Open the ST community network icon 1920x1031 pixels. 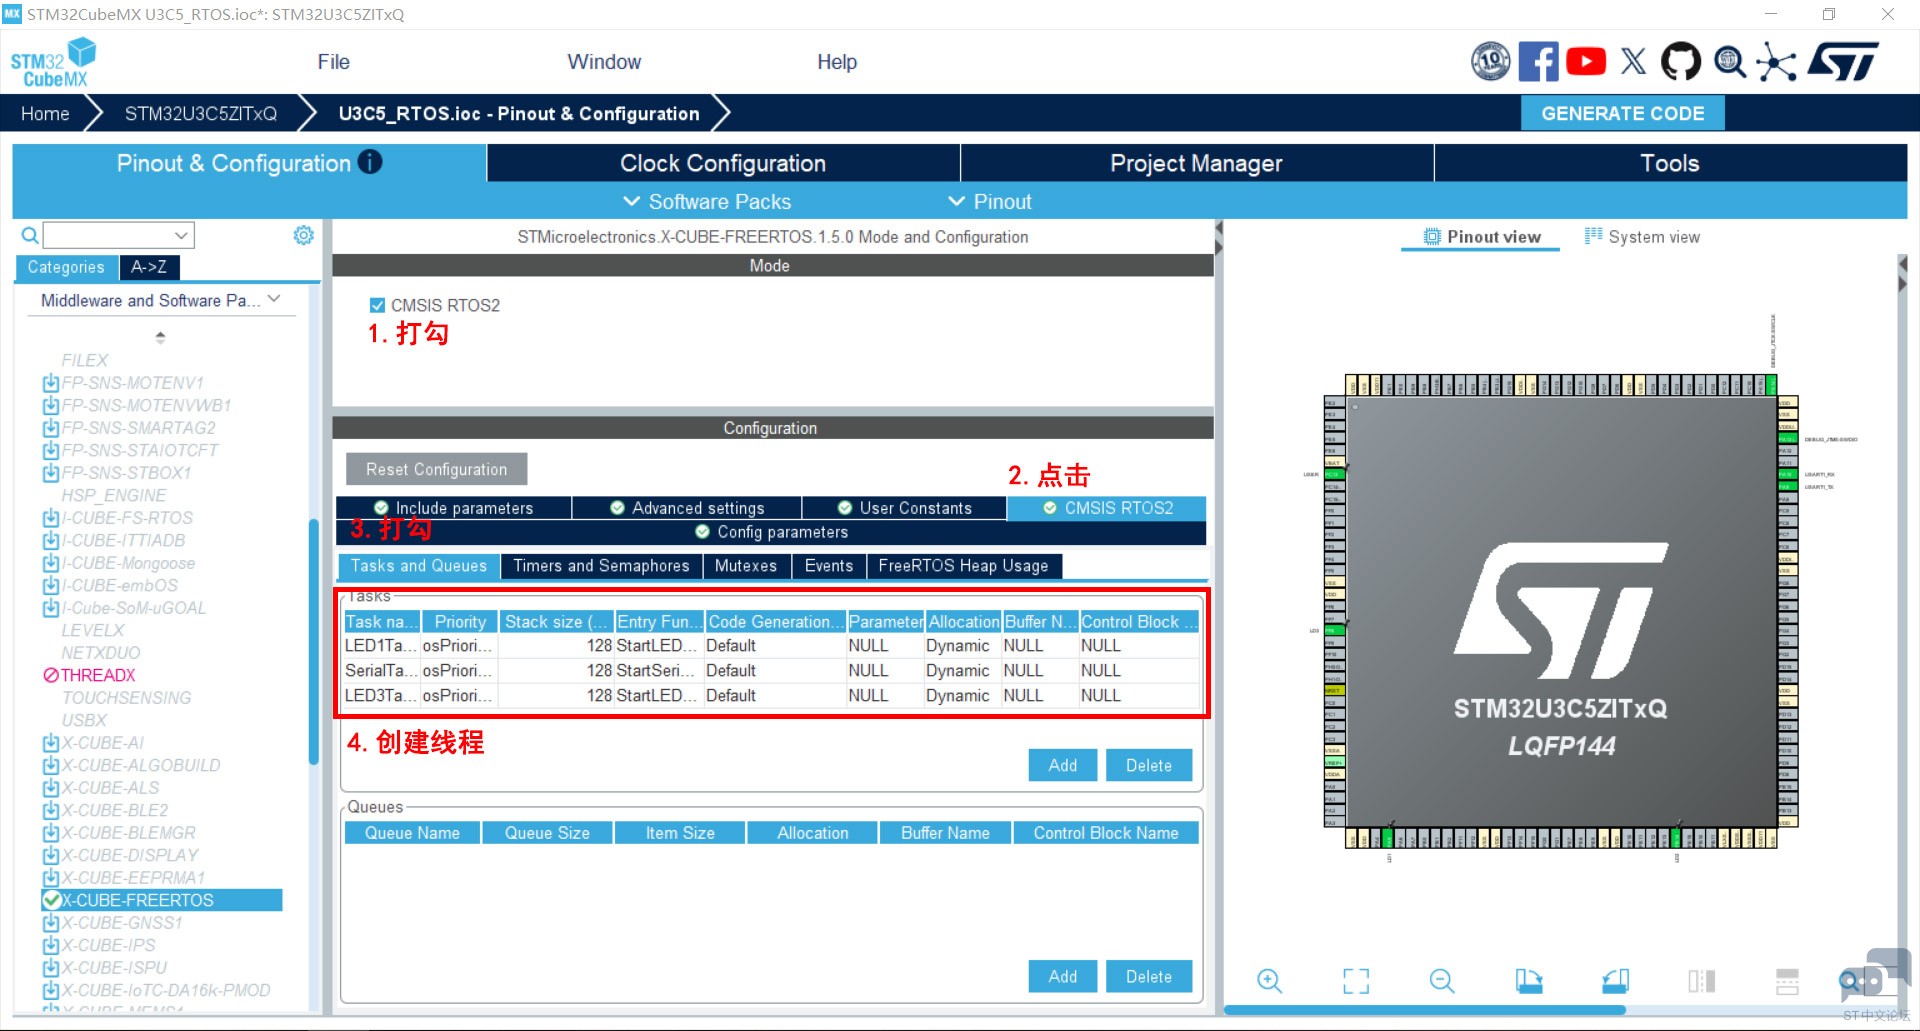[x=1776, y=62]
